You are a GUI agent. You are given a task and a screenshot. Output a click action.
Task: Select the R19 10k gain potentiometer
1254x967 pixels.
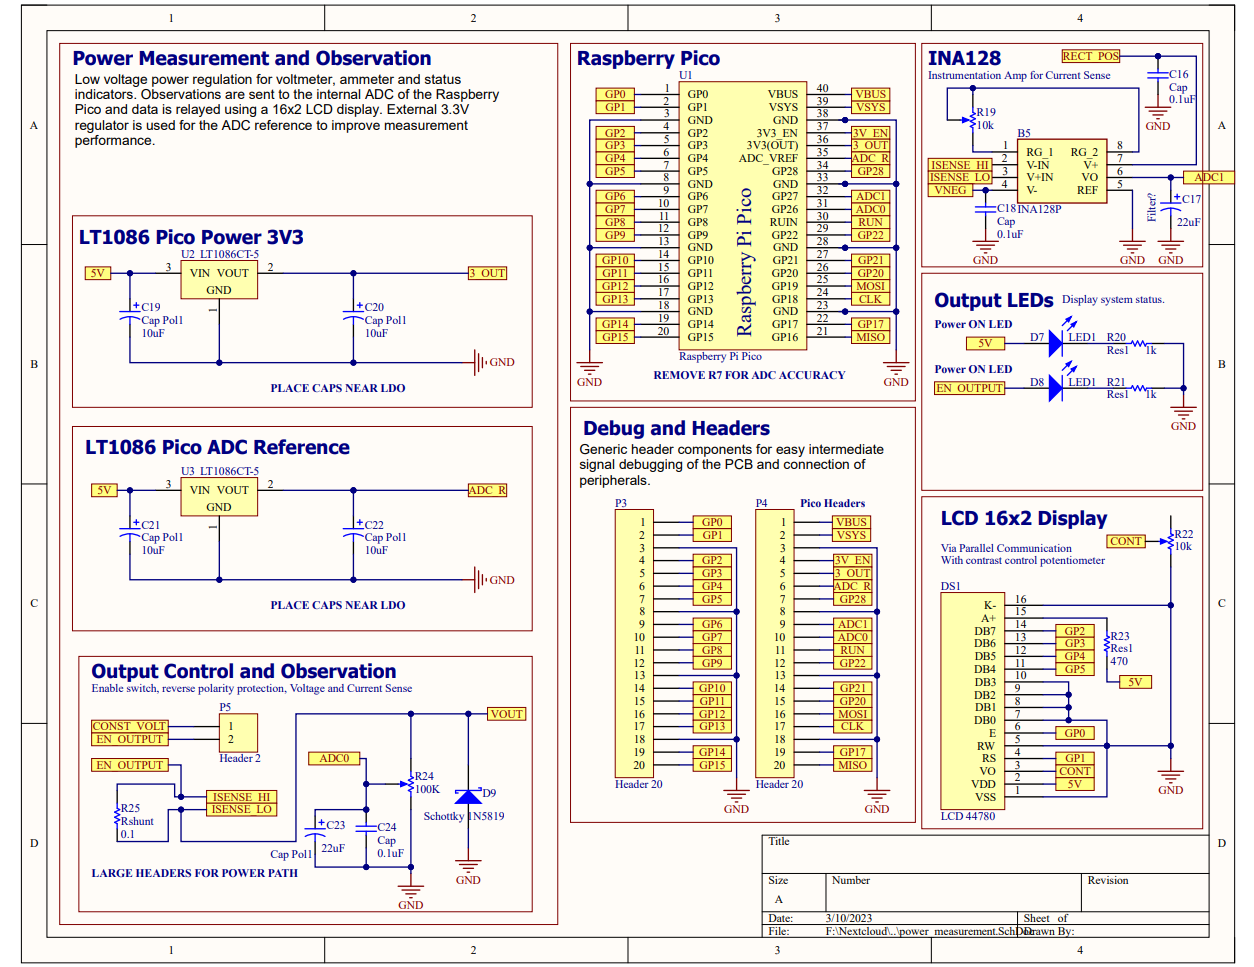(x=969, y=120)
